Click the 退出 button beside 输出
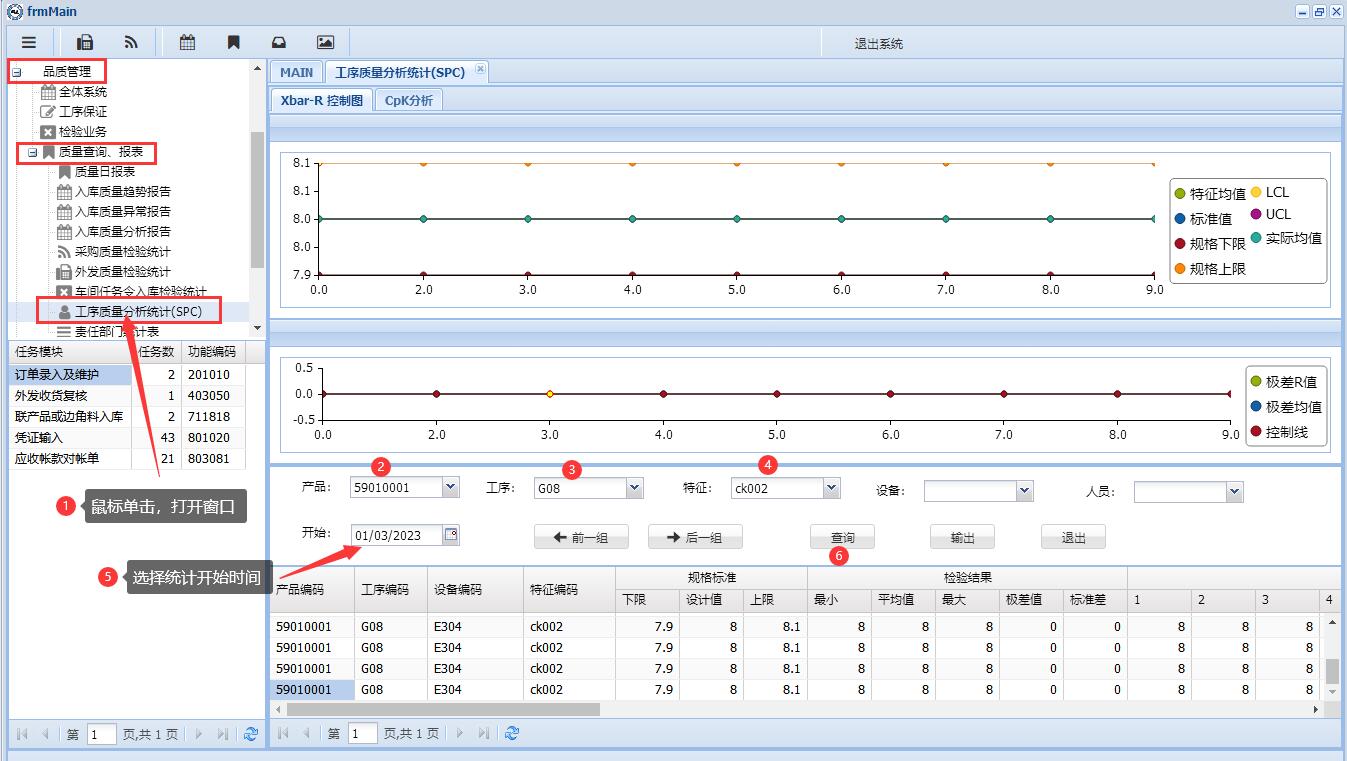 pyautogui.click(x=1073, y=537)
